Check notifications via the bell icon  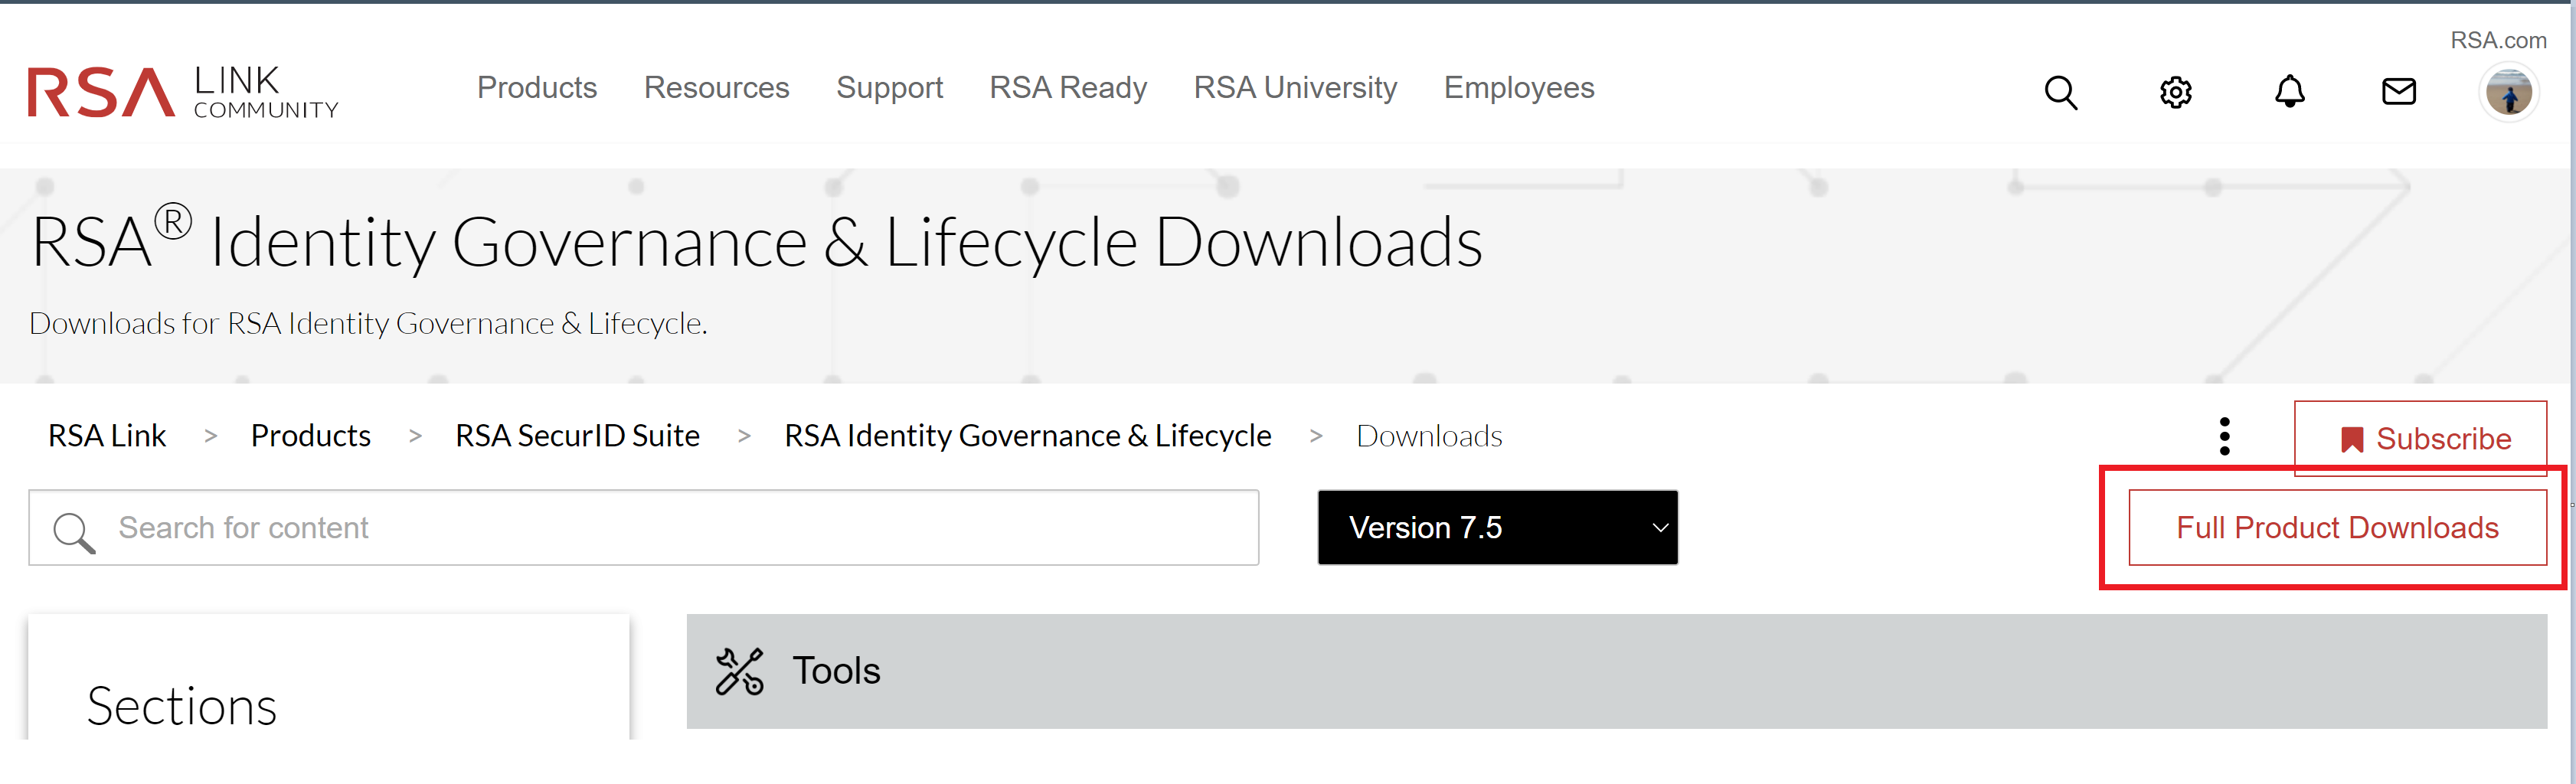[x=2290, y=92]
